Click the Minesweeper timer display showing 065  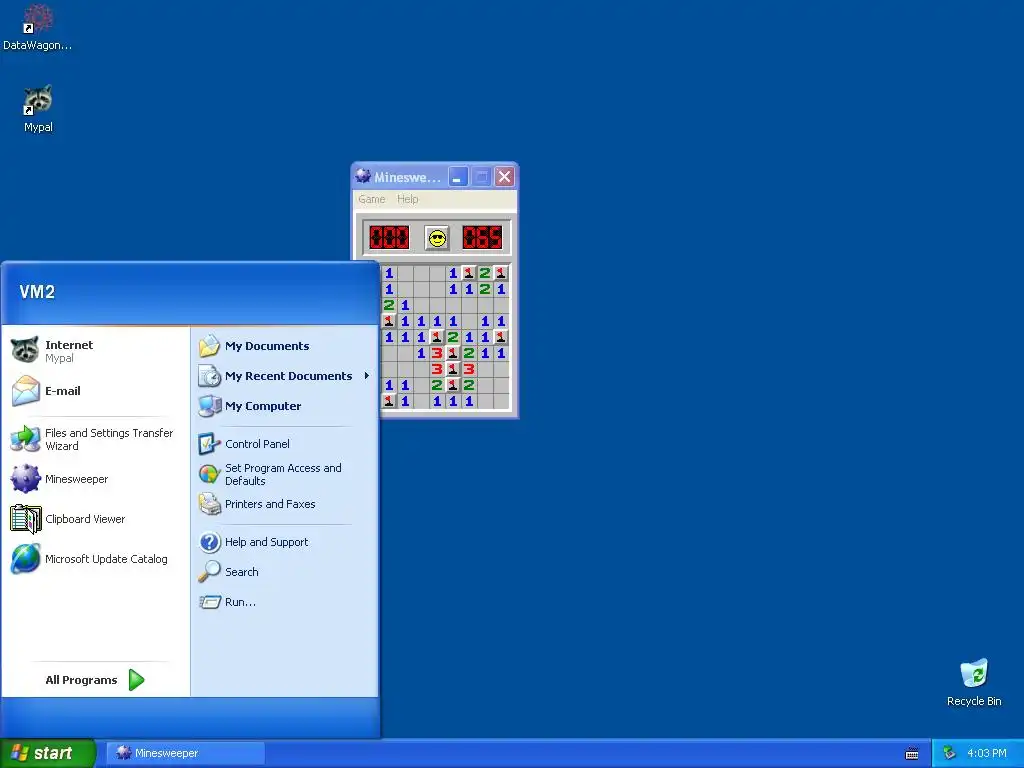tap(483, 237)
